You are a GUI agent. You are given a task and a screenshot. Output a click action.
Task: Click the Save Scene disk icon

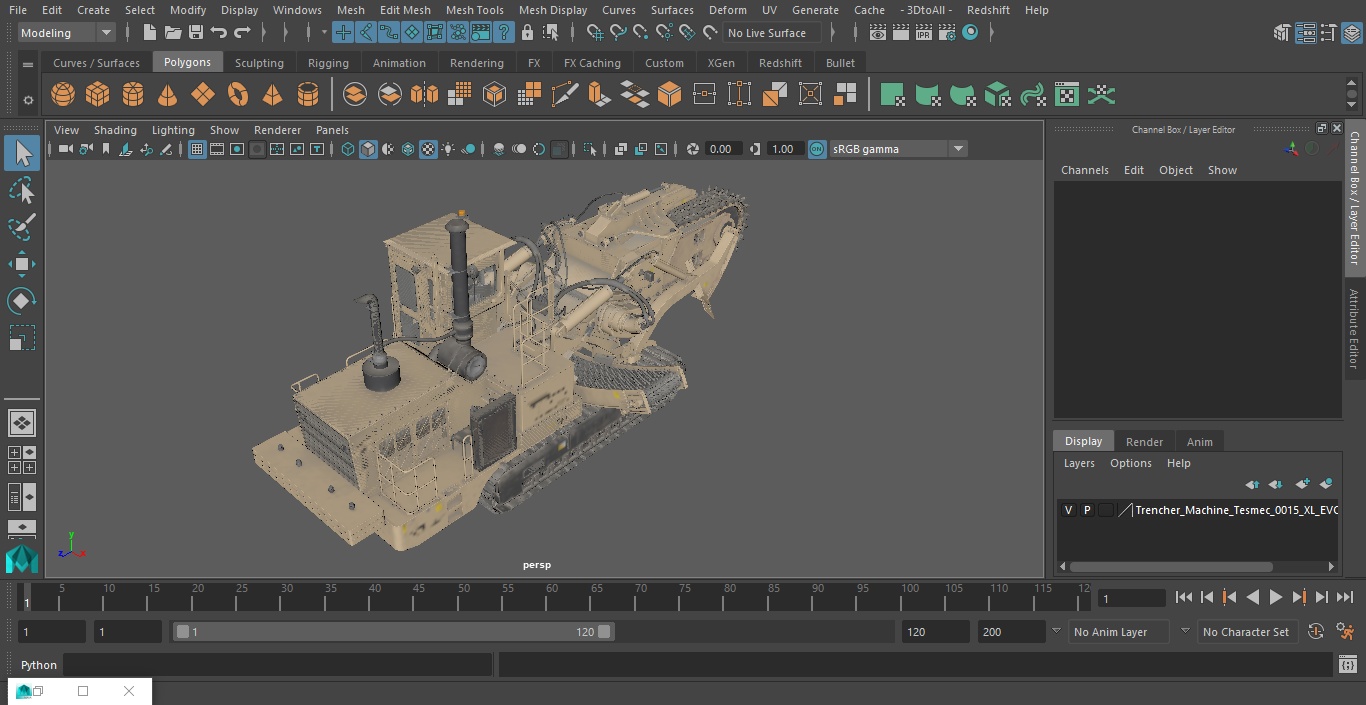(196, 33)
